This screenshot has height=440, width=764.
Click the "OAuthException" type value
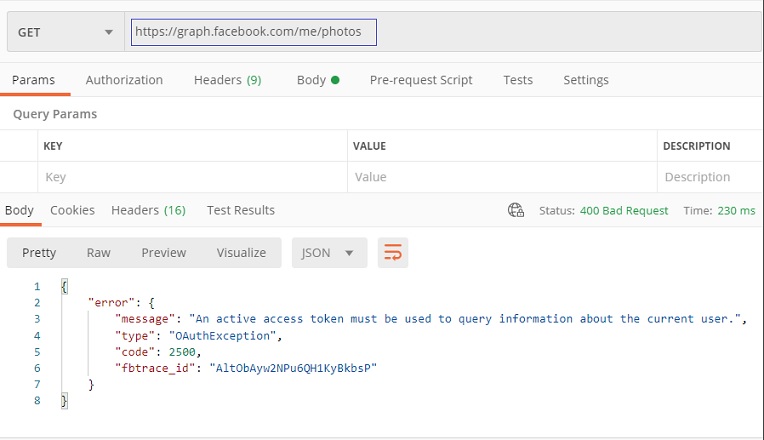tap(222, 336)
